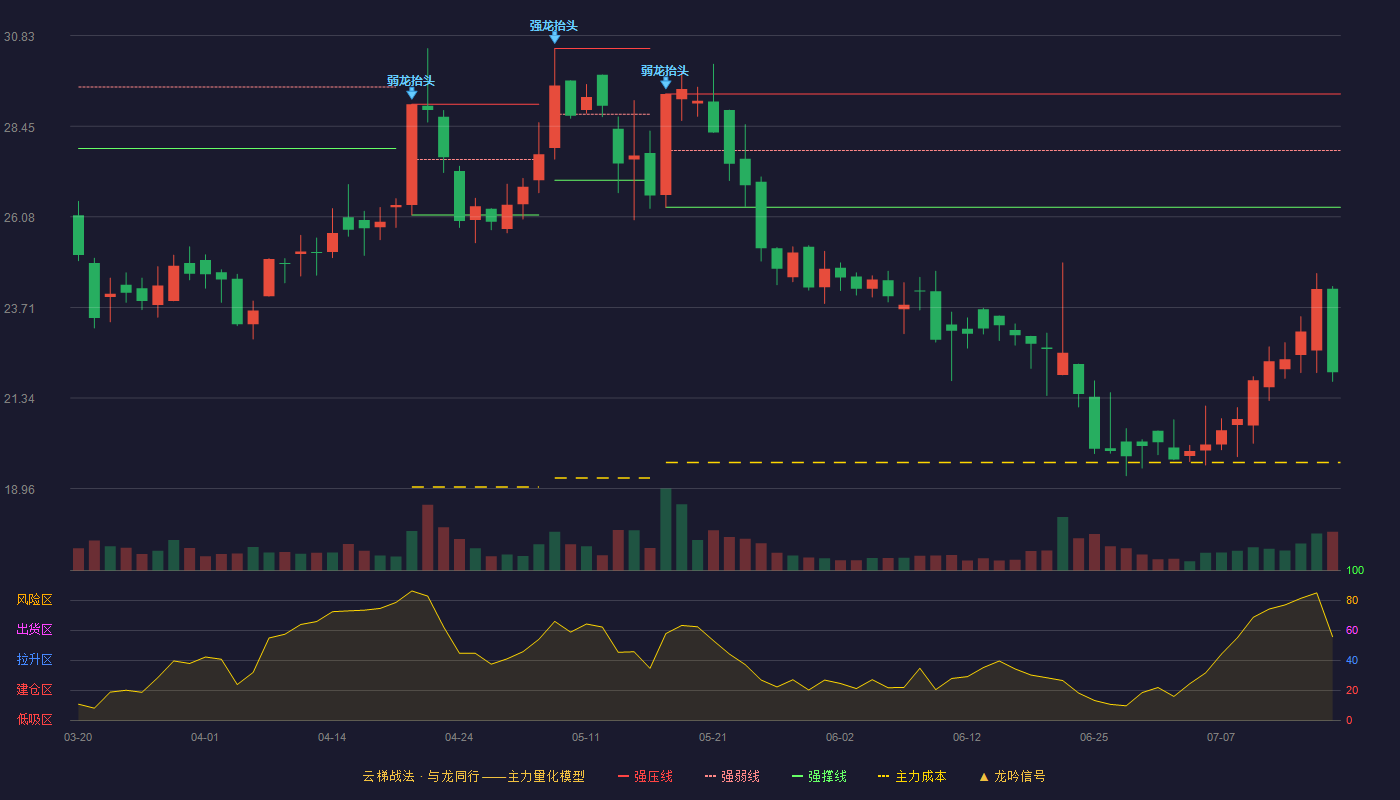Viewport: 1400px width, 800px height.
Task: Click the 06-02 date label
Action: click(x=840, y=737)
